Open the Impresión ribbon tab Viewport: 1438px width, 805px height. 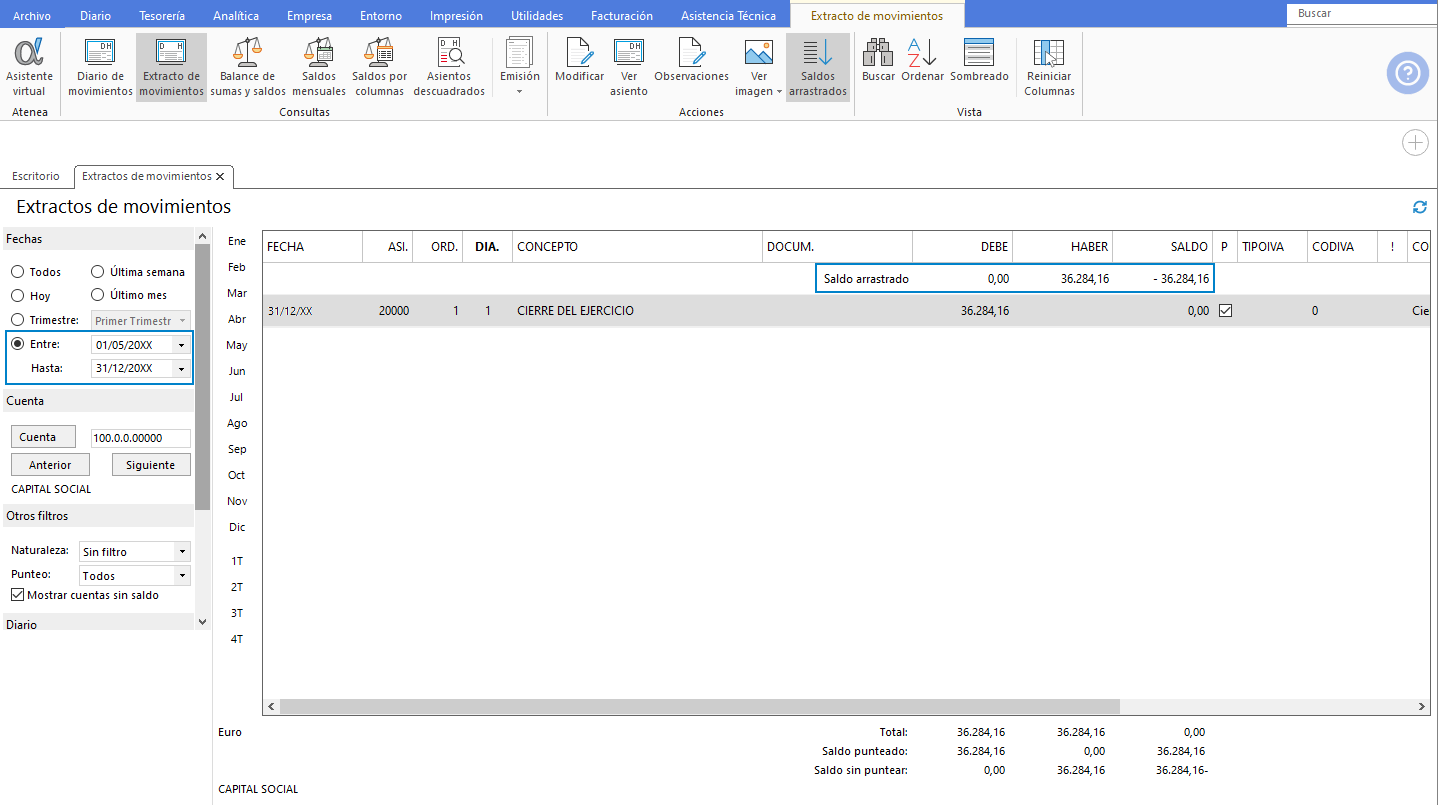coord(456,16)
